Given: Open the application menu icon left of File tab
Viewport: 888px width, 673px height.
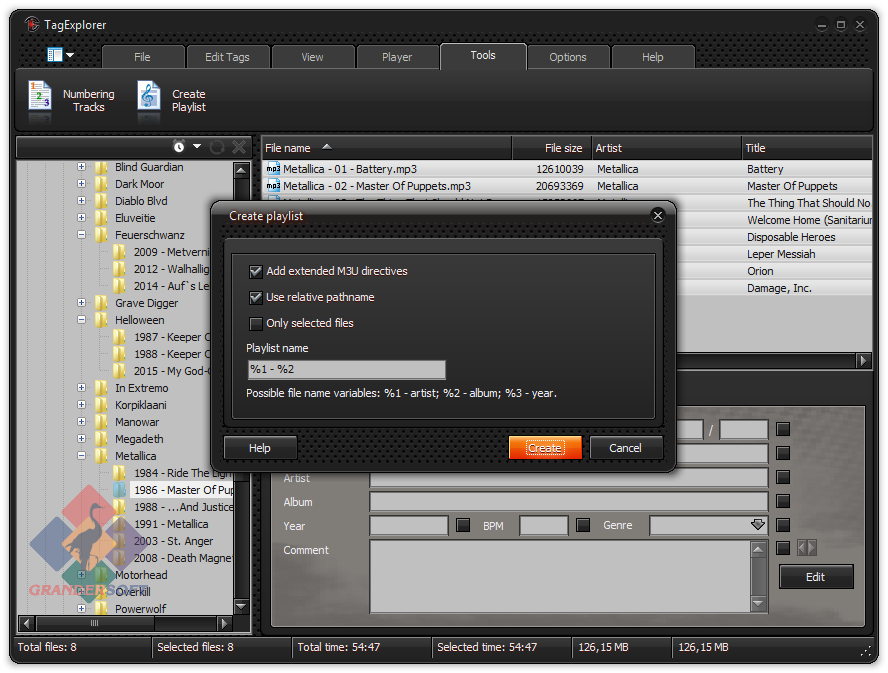Looking at the screenshot, I should pos(60,56).
